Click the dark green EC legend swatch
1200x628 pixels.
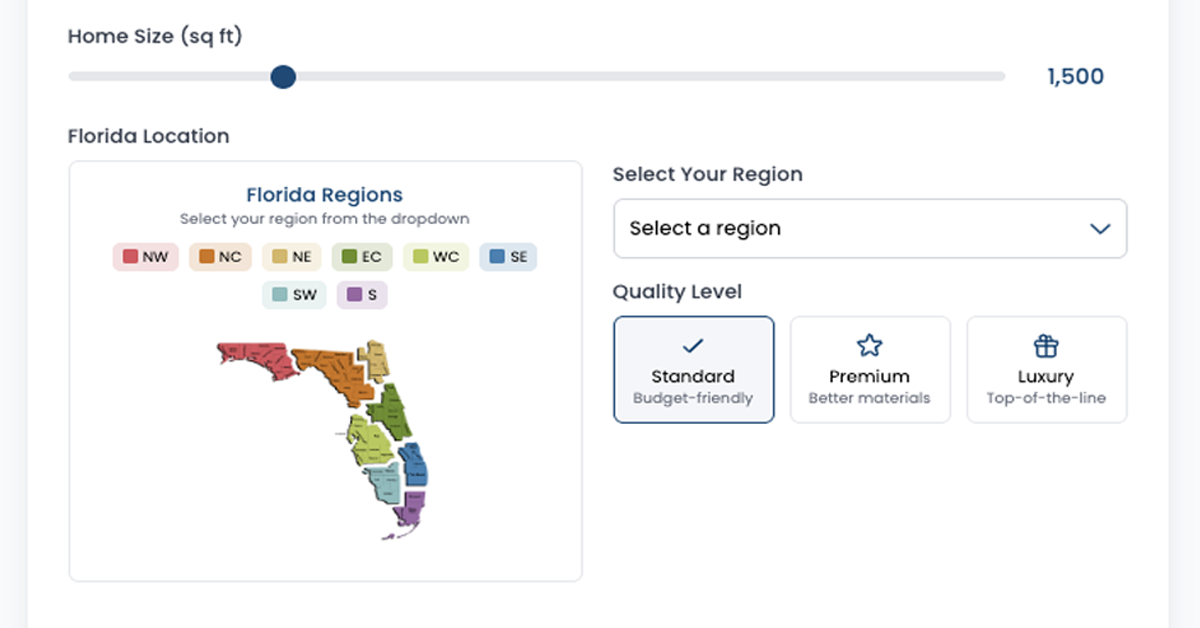349,257
